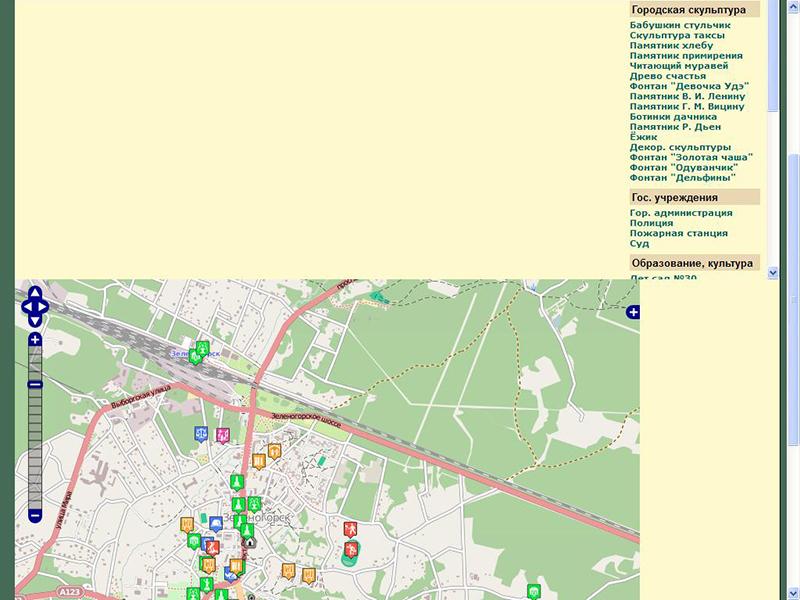This screenshot has width=800, height=600.
Task: Click the green marker near the railway station
Action: pos(202,349)
